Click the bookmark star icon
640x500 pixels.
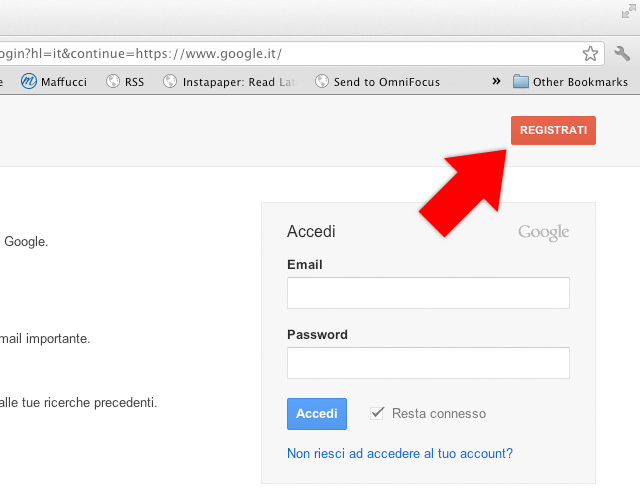590,53
